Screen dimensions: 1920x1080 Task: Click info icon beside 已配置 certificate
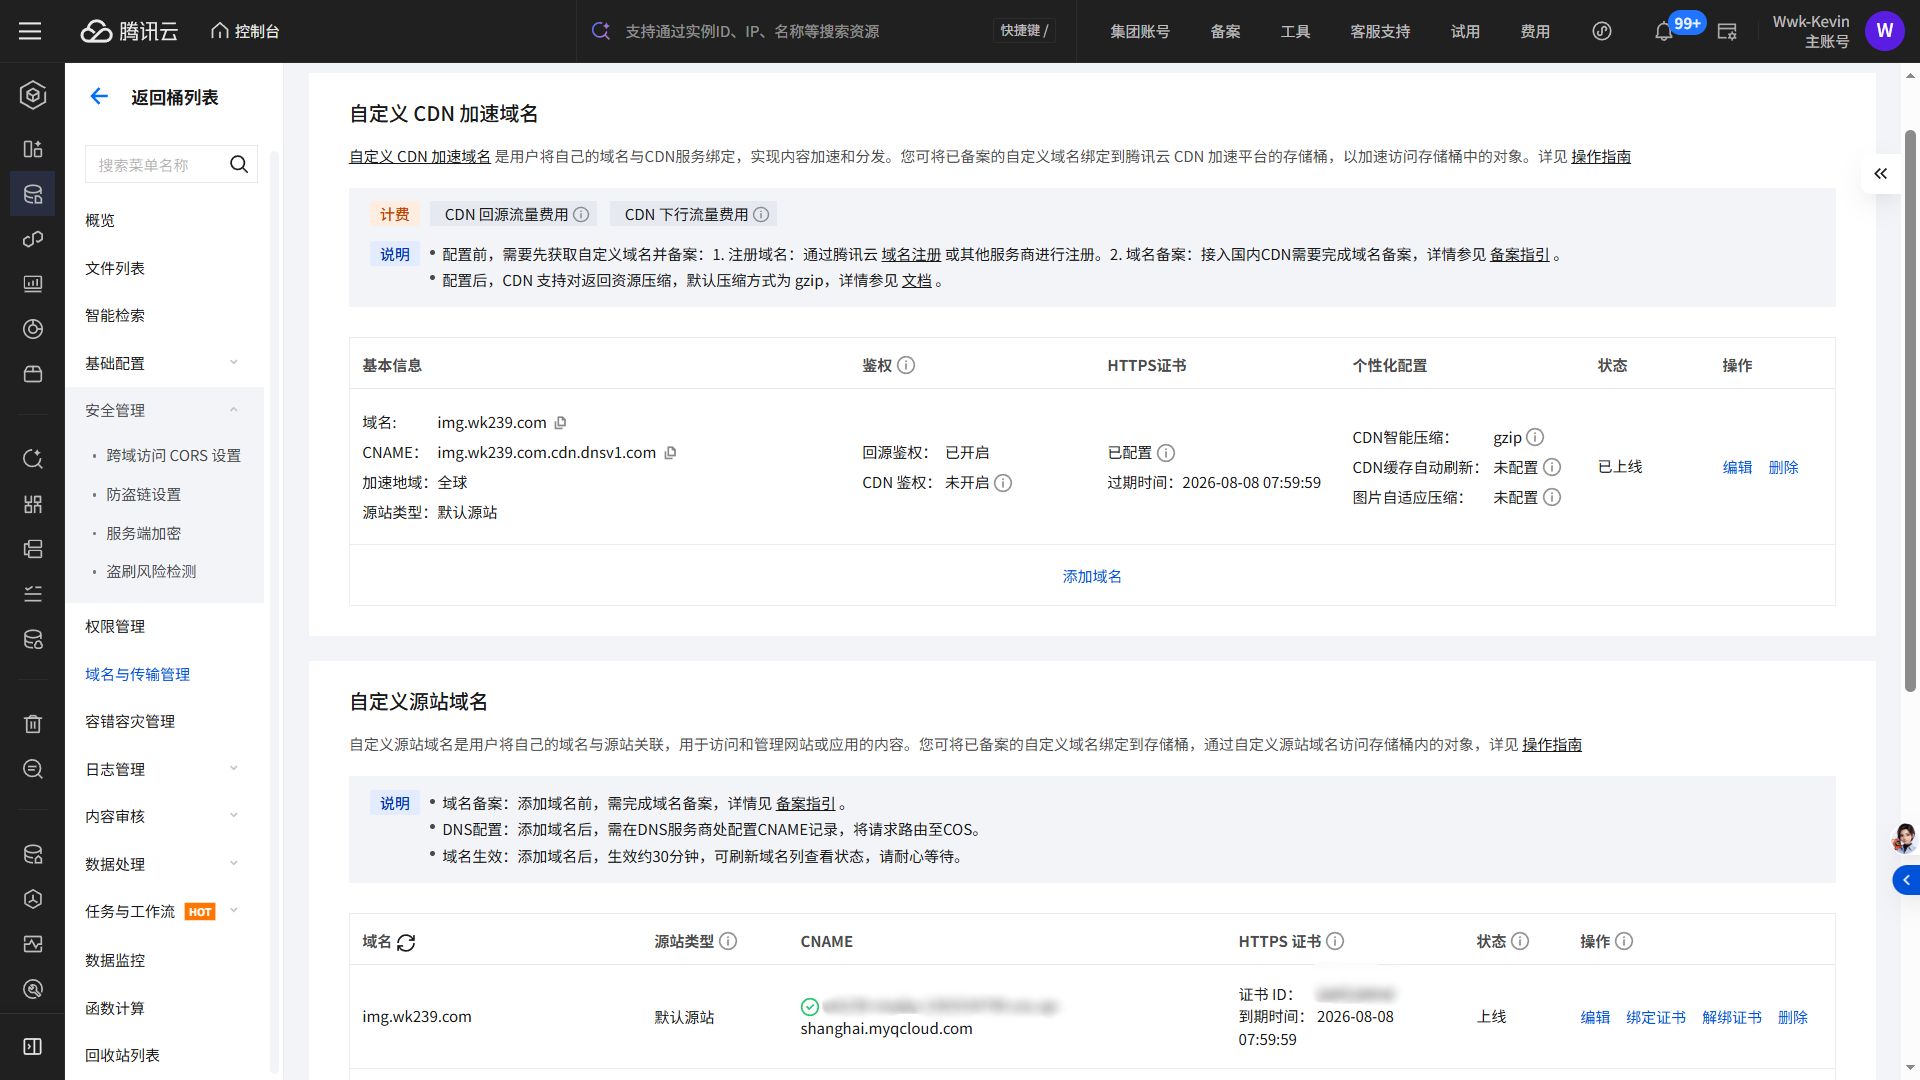pyautogui.click(x=1166, y=453)
